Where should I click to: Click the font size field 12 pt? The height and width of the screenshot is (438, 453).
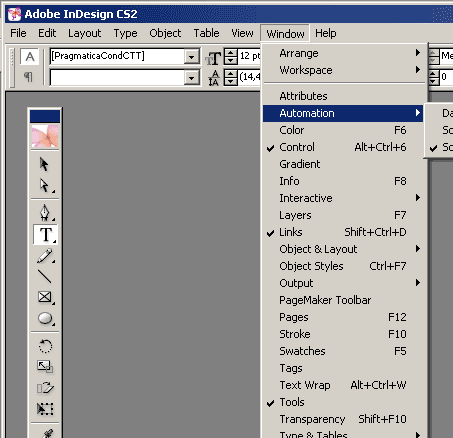pos(249,56)
